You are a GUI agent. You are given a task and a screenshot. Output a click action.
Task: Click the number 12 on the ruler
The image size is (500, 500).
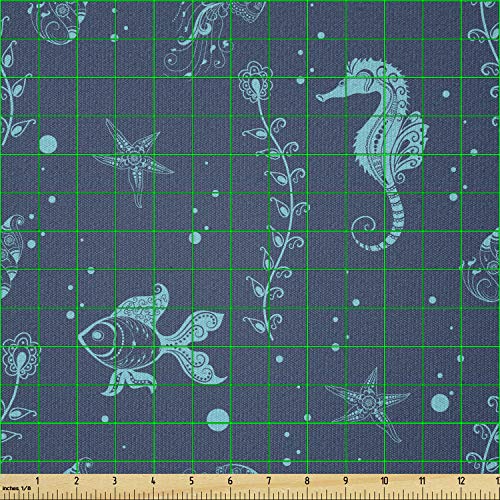[461, 481]
